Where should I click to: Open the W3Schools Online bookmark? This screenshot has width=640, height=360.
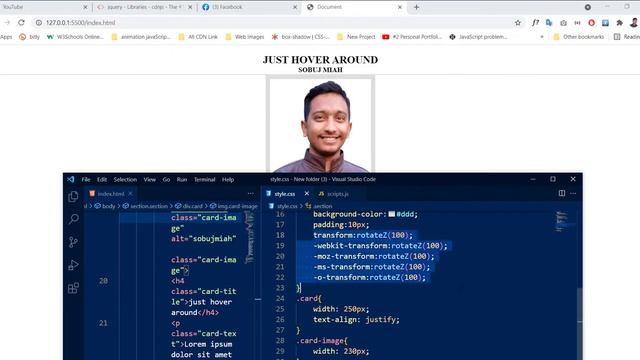75,37
